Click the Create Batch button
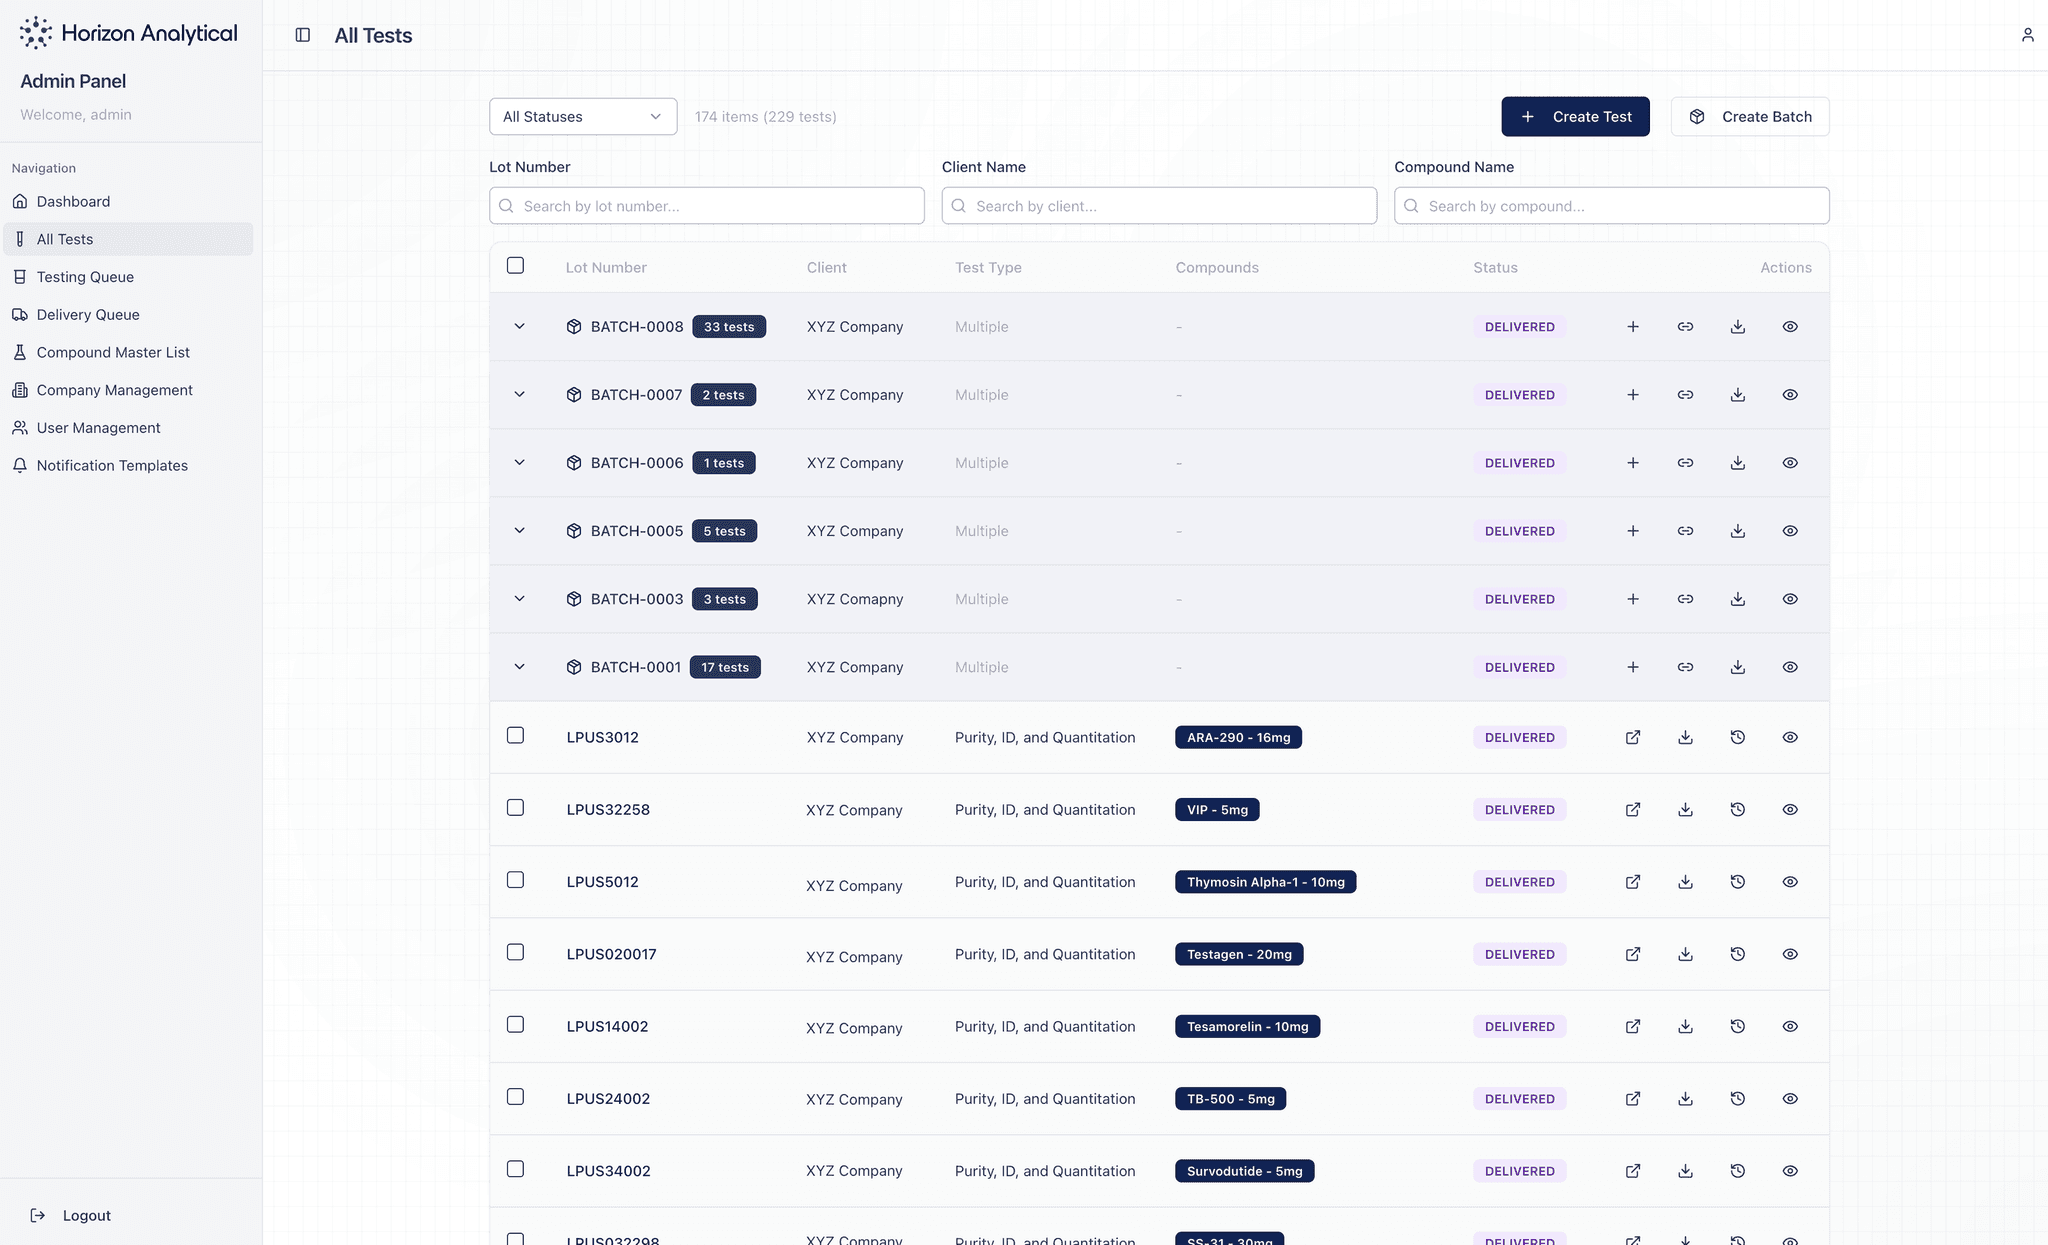 [x=1749, y=117]
